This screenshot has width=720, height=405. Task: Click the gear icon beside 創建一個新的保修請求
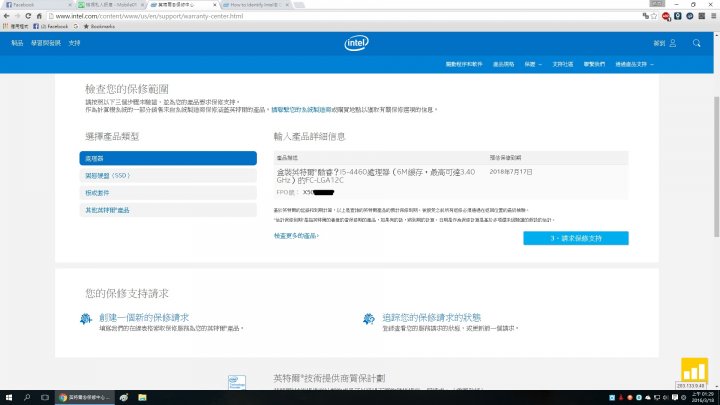pos(86,319)
